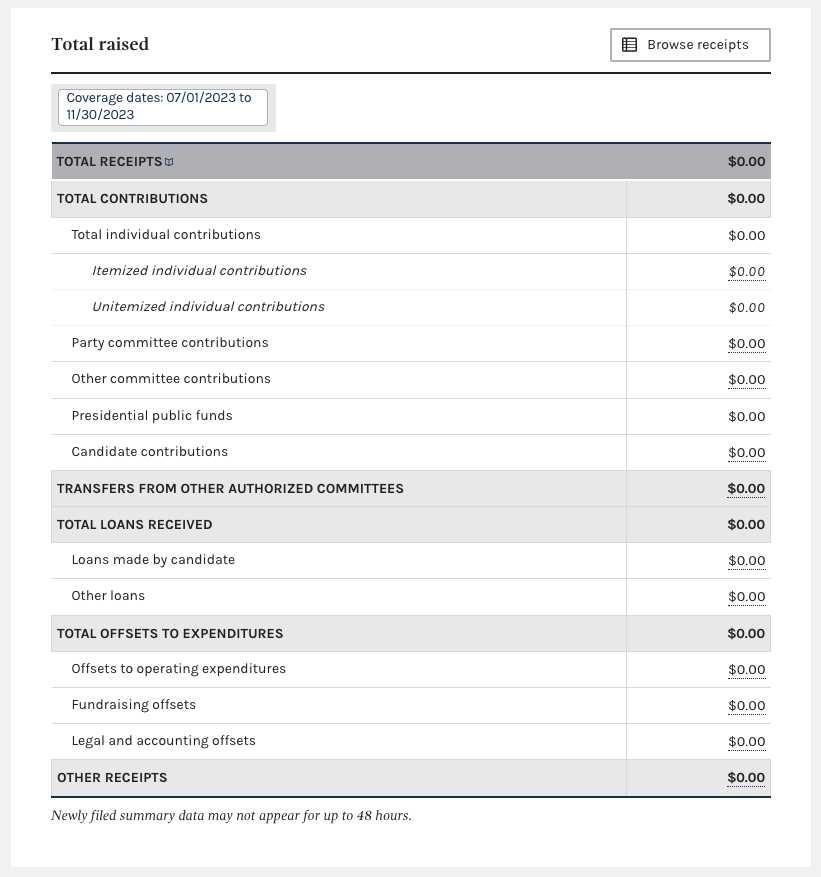Viewport: 821px width, 877px height.
Task: Select the OTHER RECEIPTS row label
Action: pyautogui.click(x=112, y=777)
